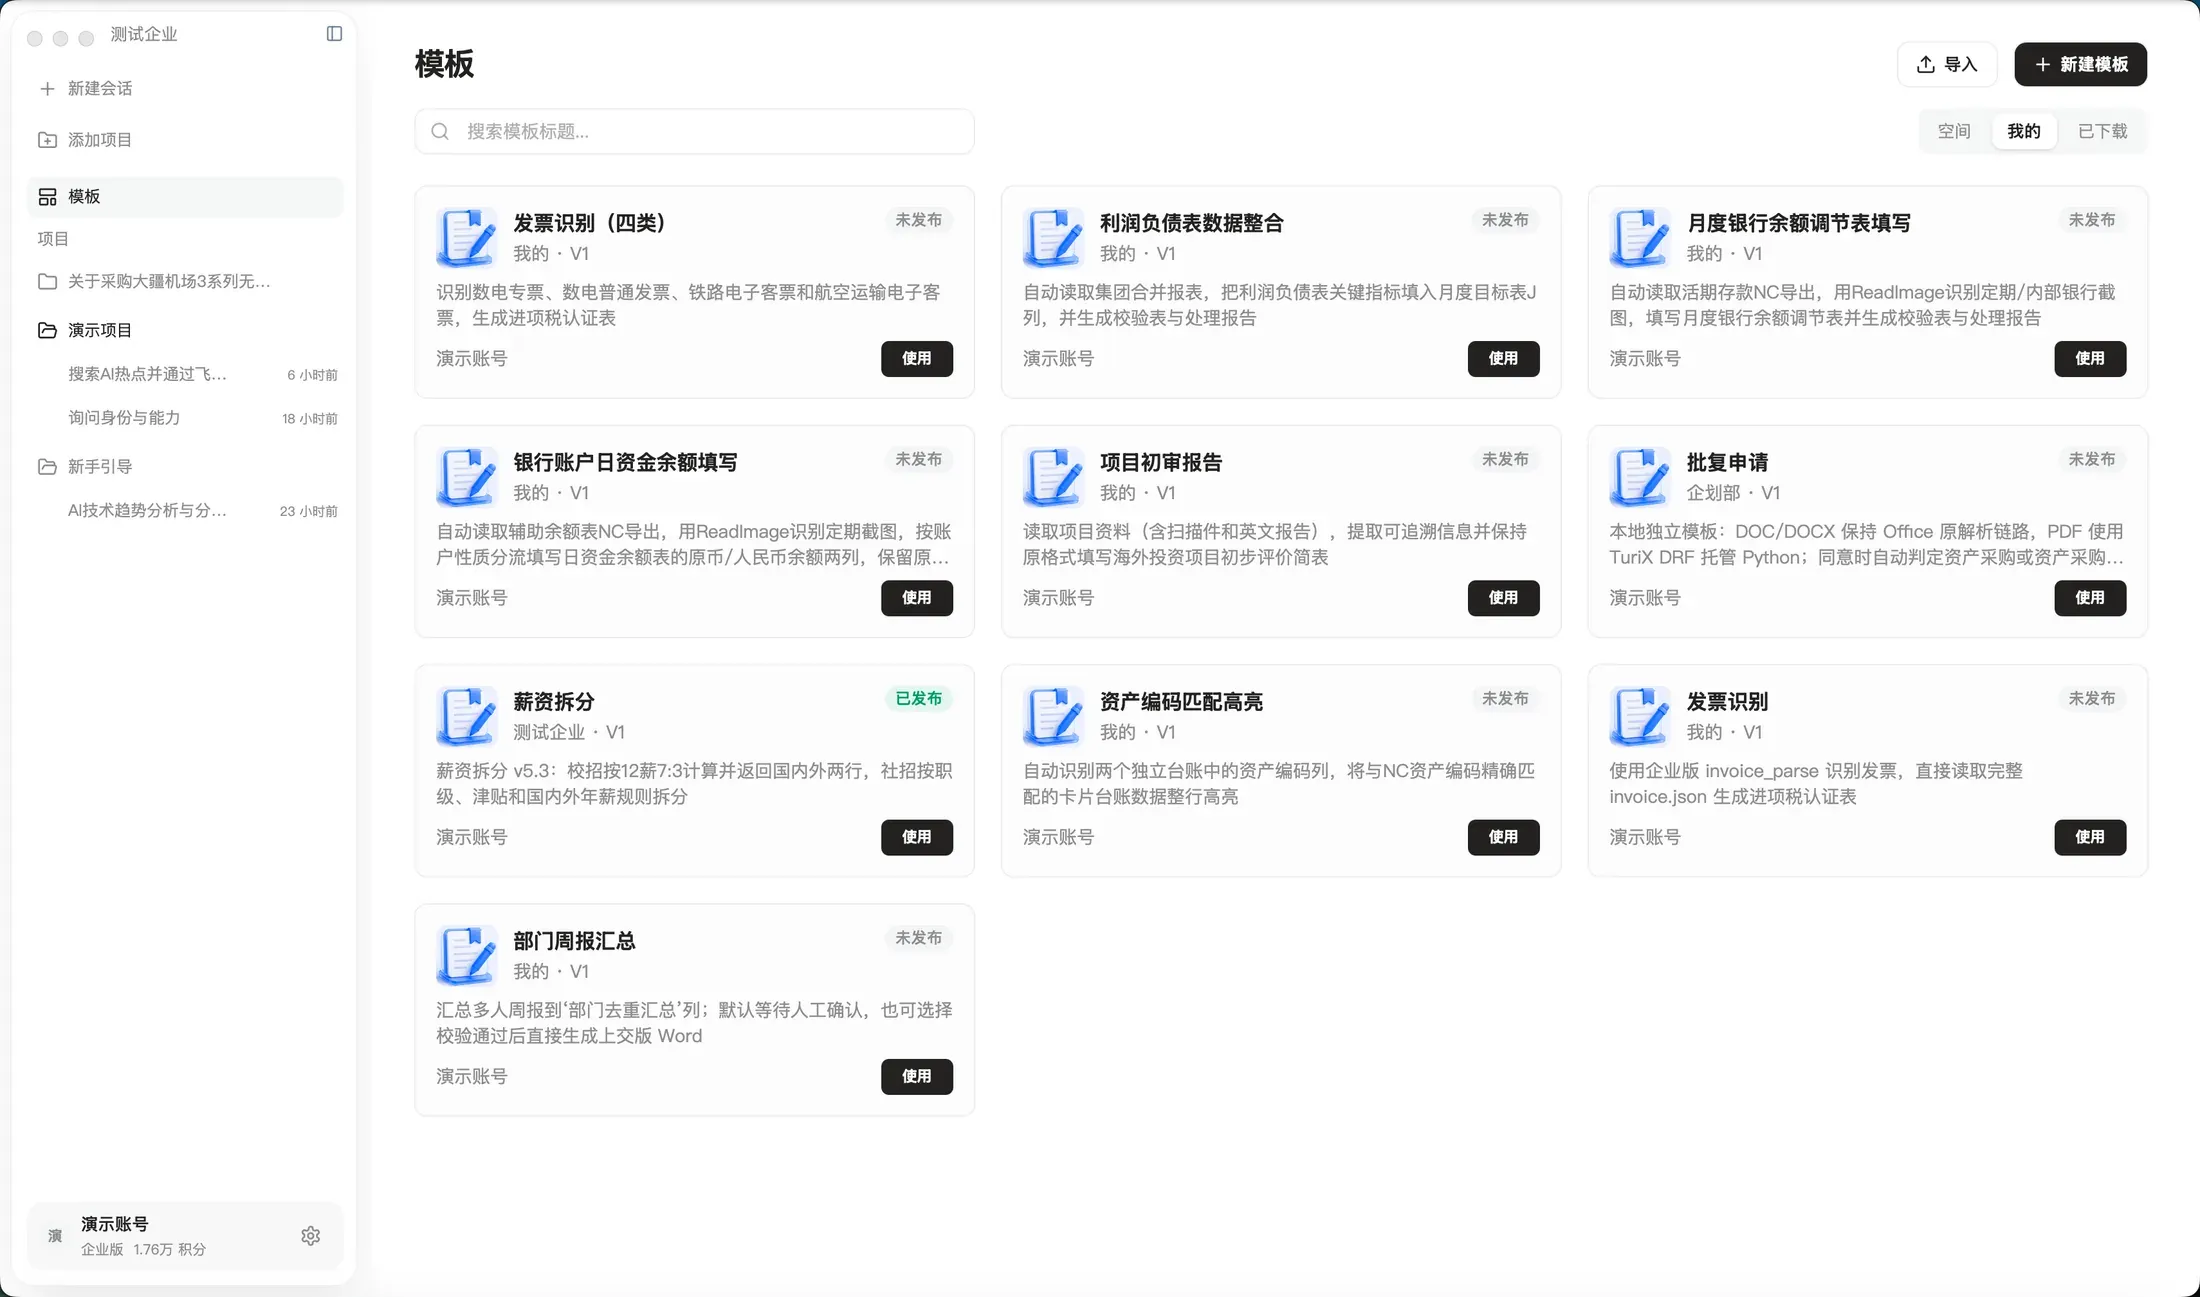Viewport: 2200px width, 1297px height.
Task: Click the 批复申请 card title
Action: click(1727, 463)
